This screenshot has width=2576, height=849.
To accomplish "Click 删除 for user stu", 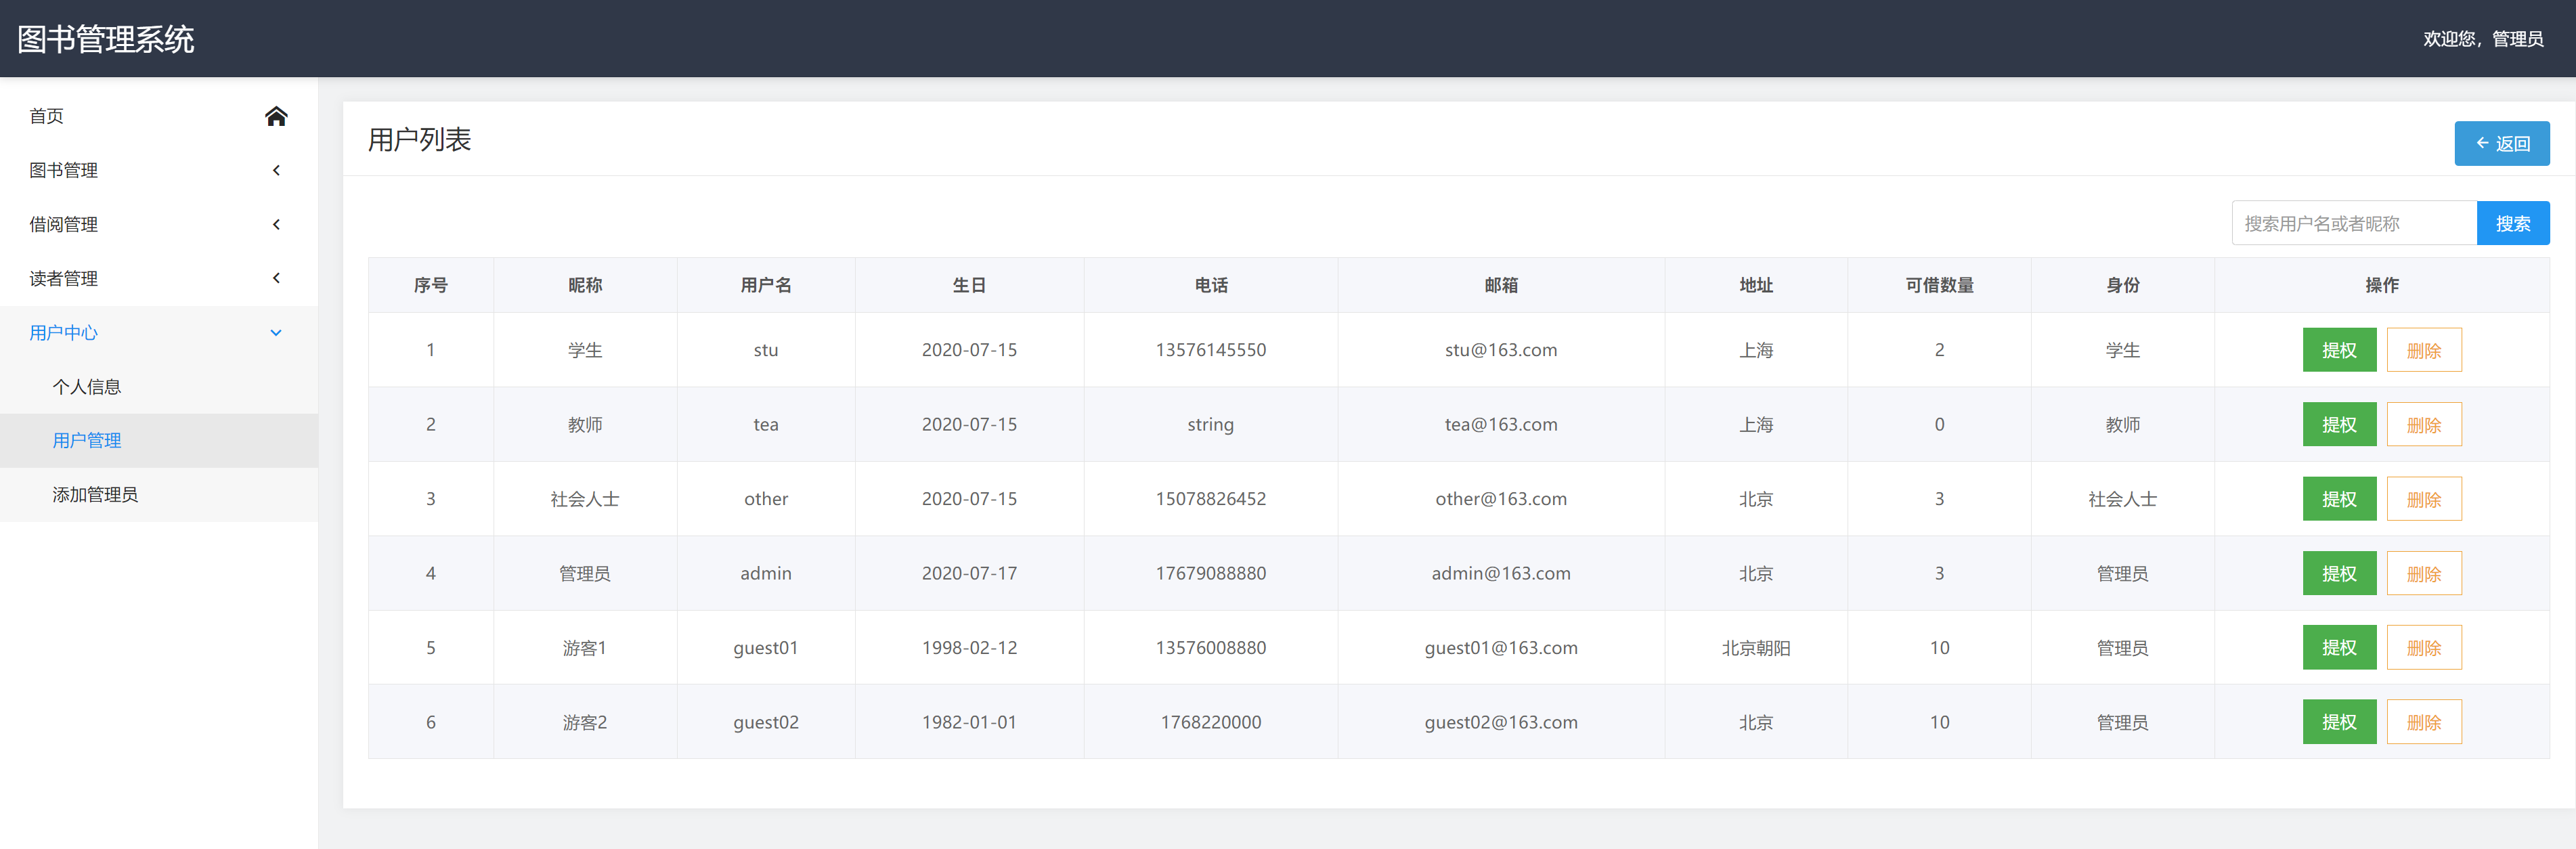I will [x=2424, y=350].
